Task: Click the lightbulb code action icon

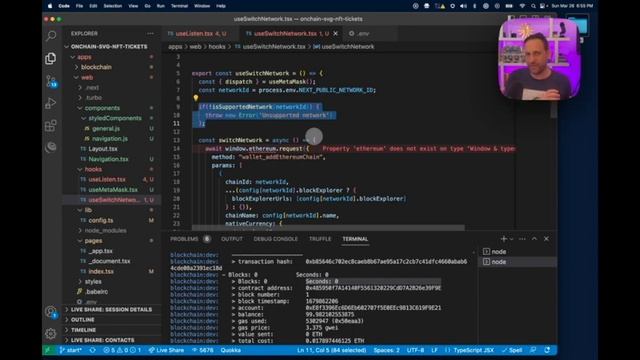Action: 196,98
